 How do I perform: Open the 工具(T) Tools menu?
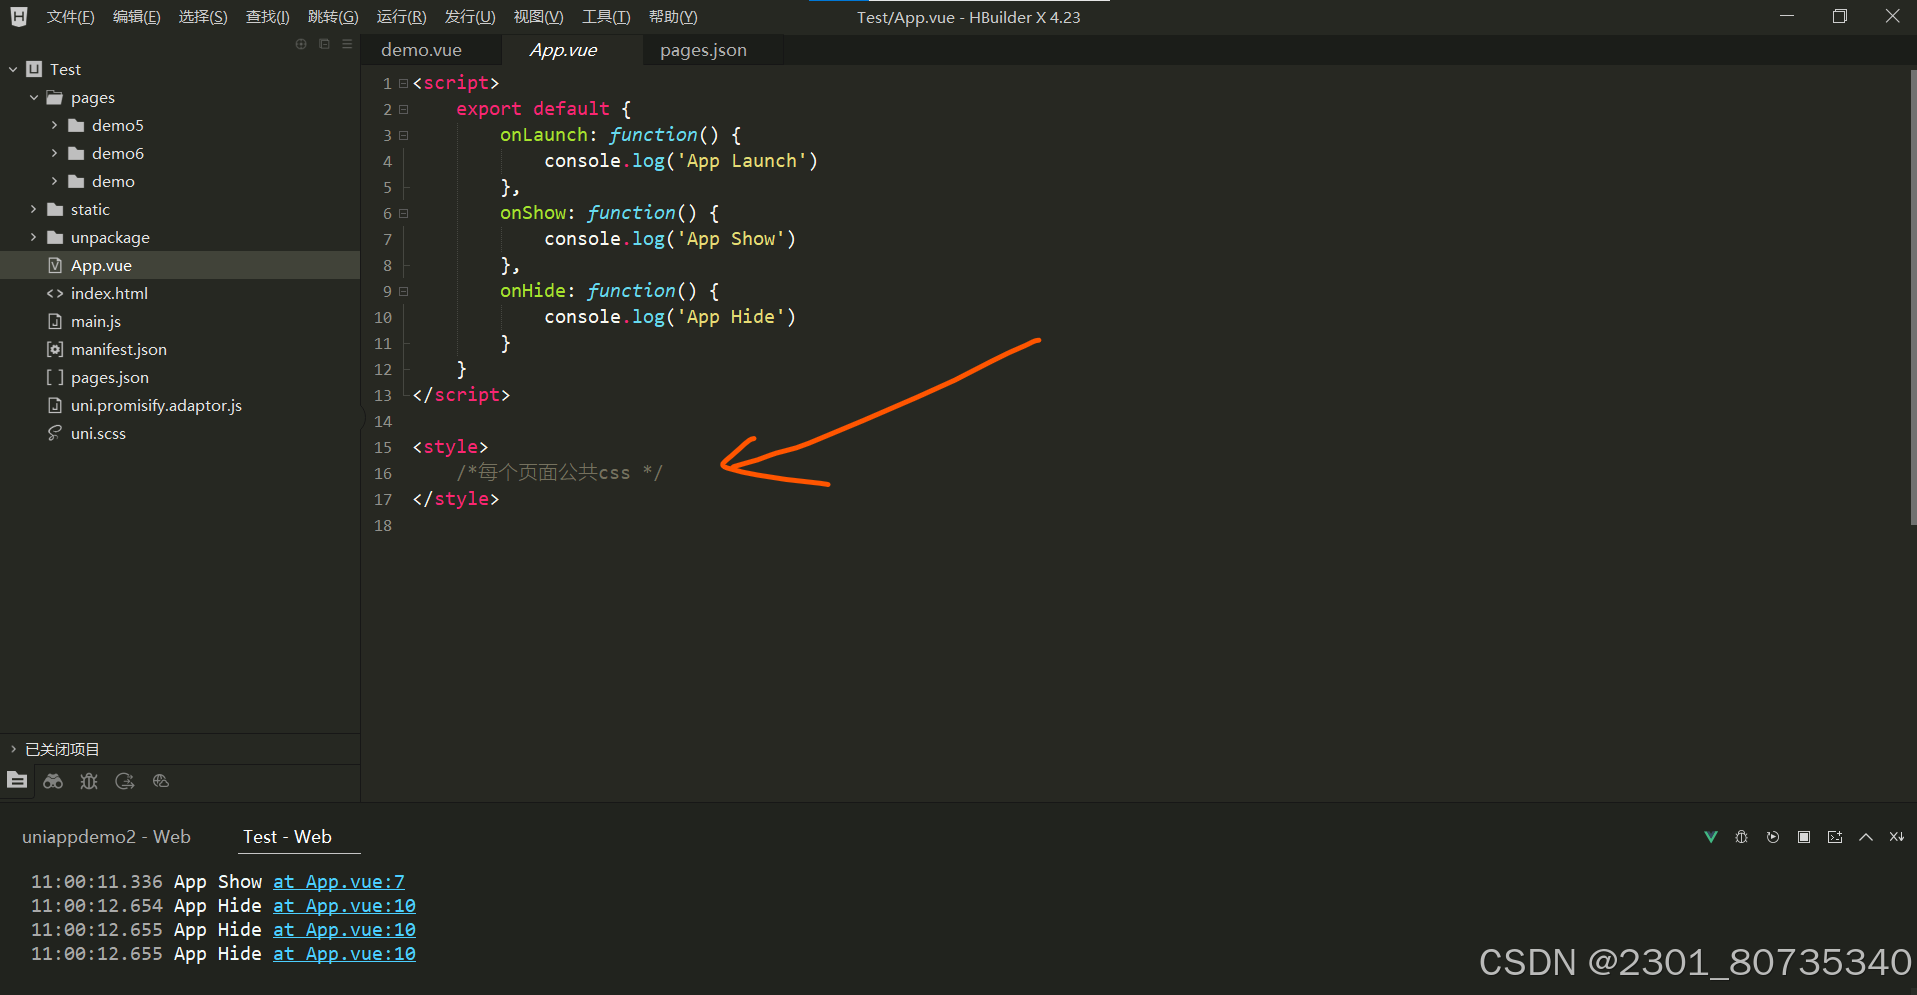click(606, 17)
